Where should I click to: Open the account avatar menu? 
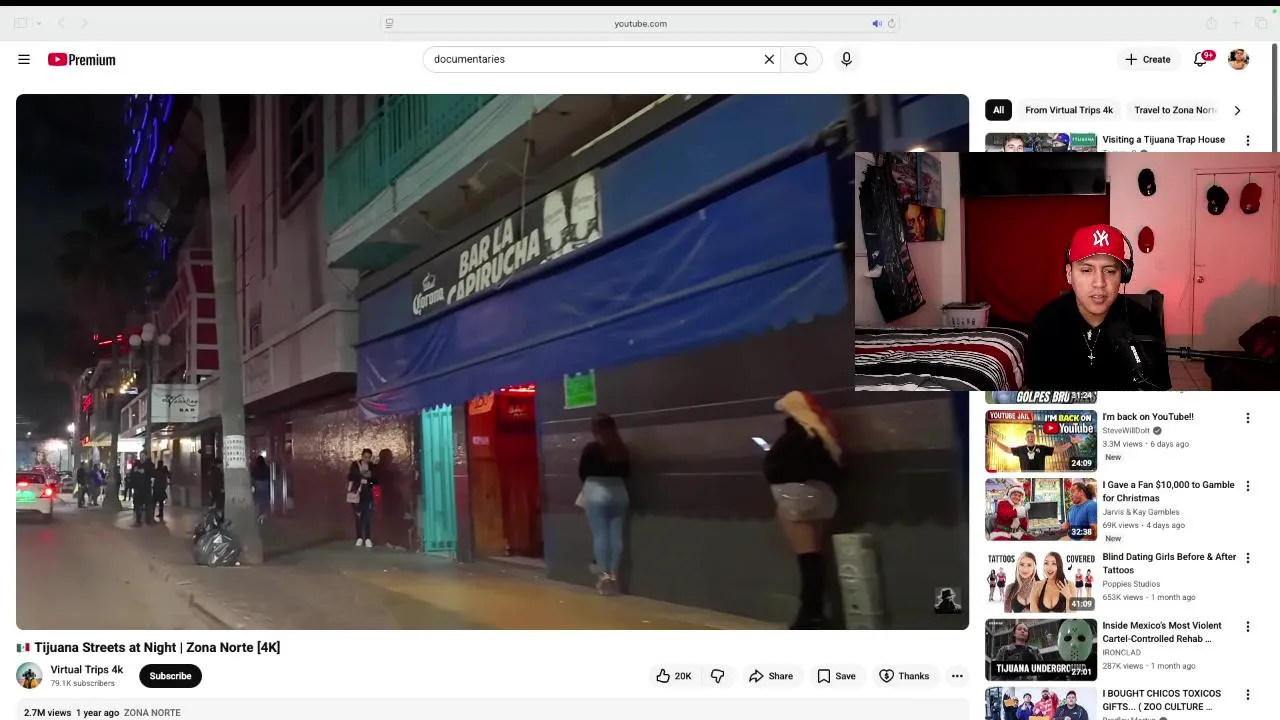(1238, 59)
